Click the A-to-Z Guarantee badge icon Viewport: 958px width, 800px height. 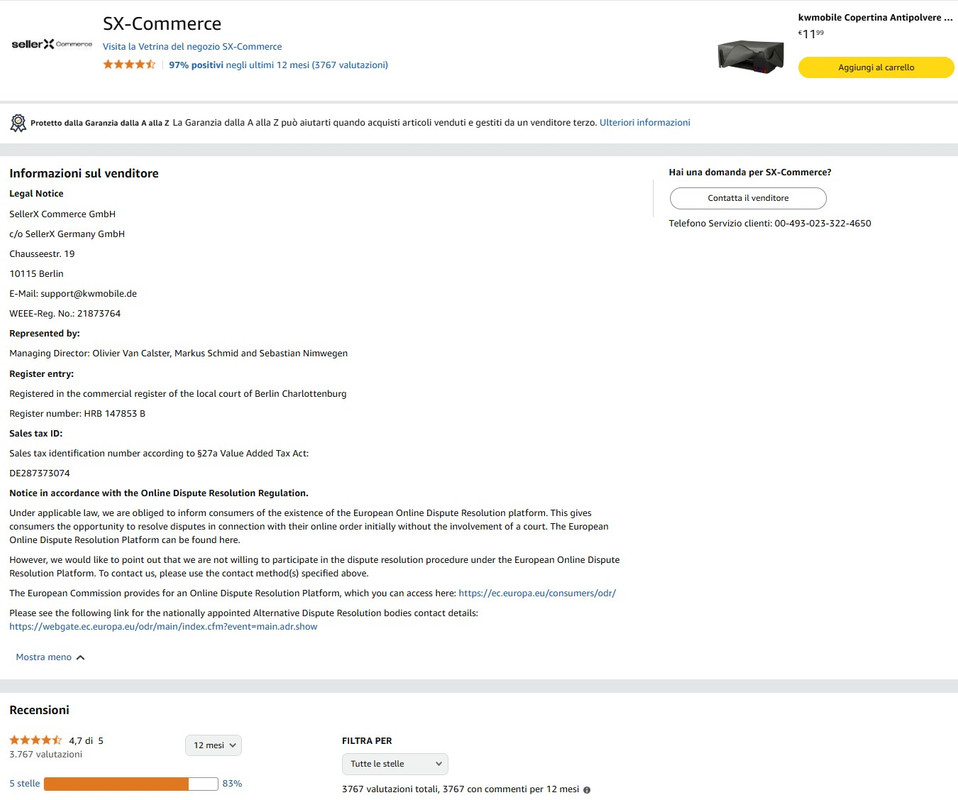click(18, 123)
